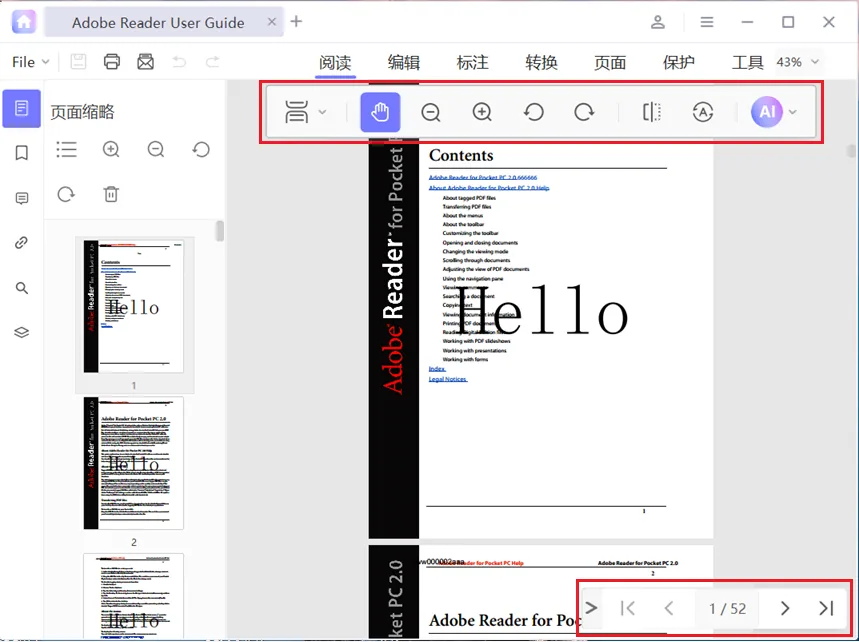Click the zoom out magnifier in reading toolbar

pyautogui.click(x=431, y=112)
